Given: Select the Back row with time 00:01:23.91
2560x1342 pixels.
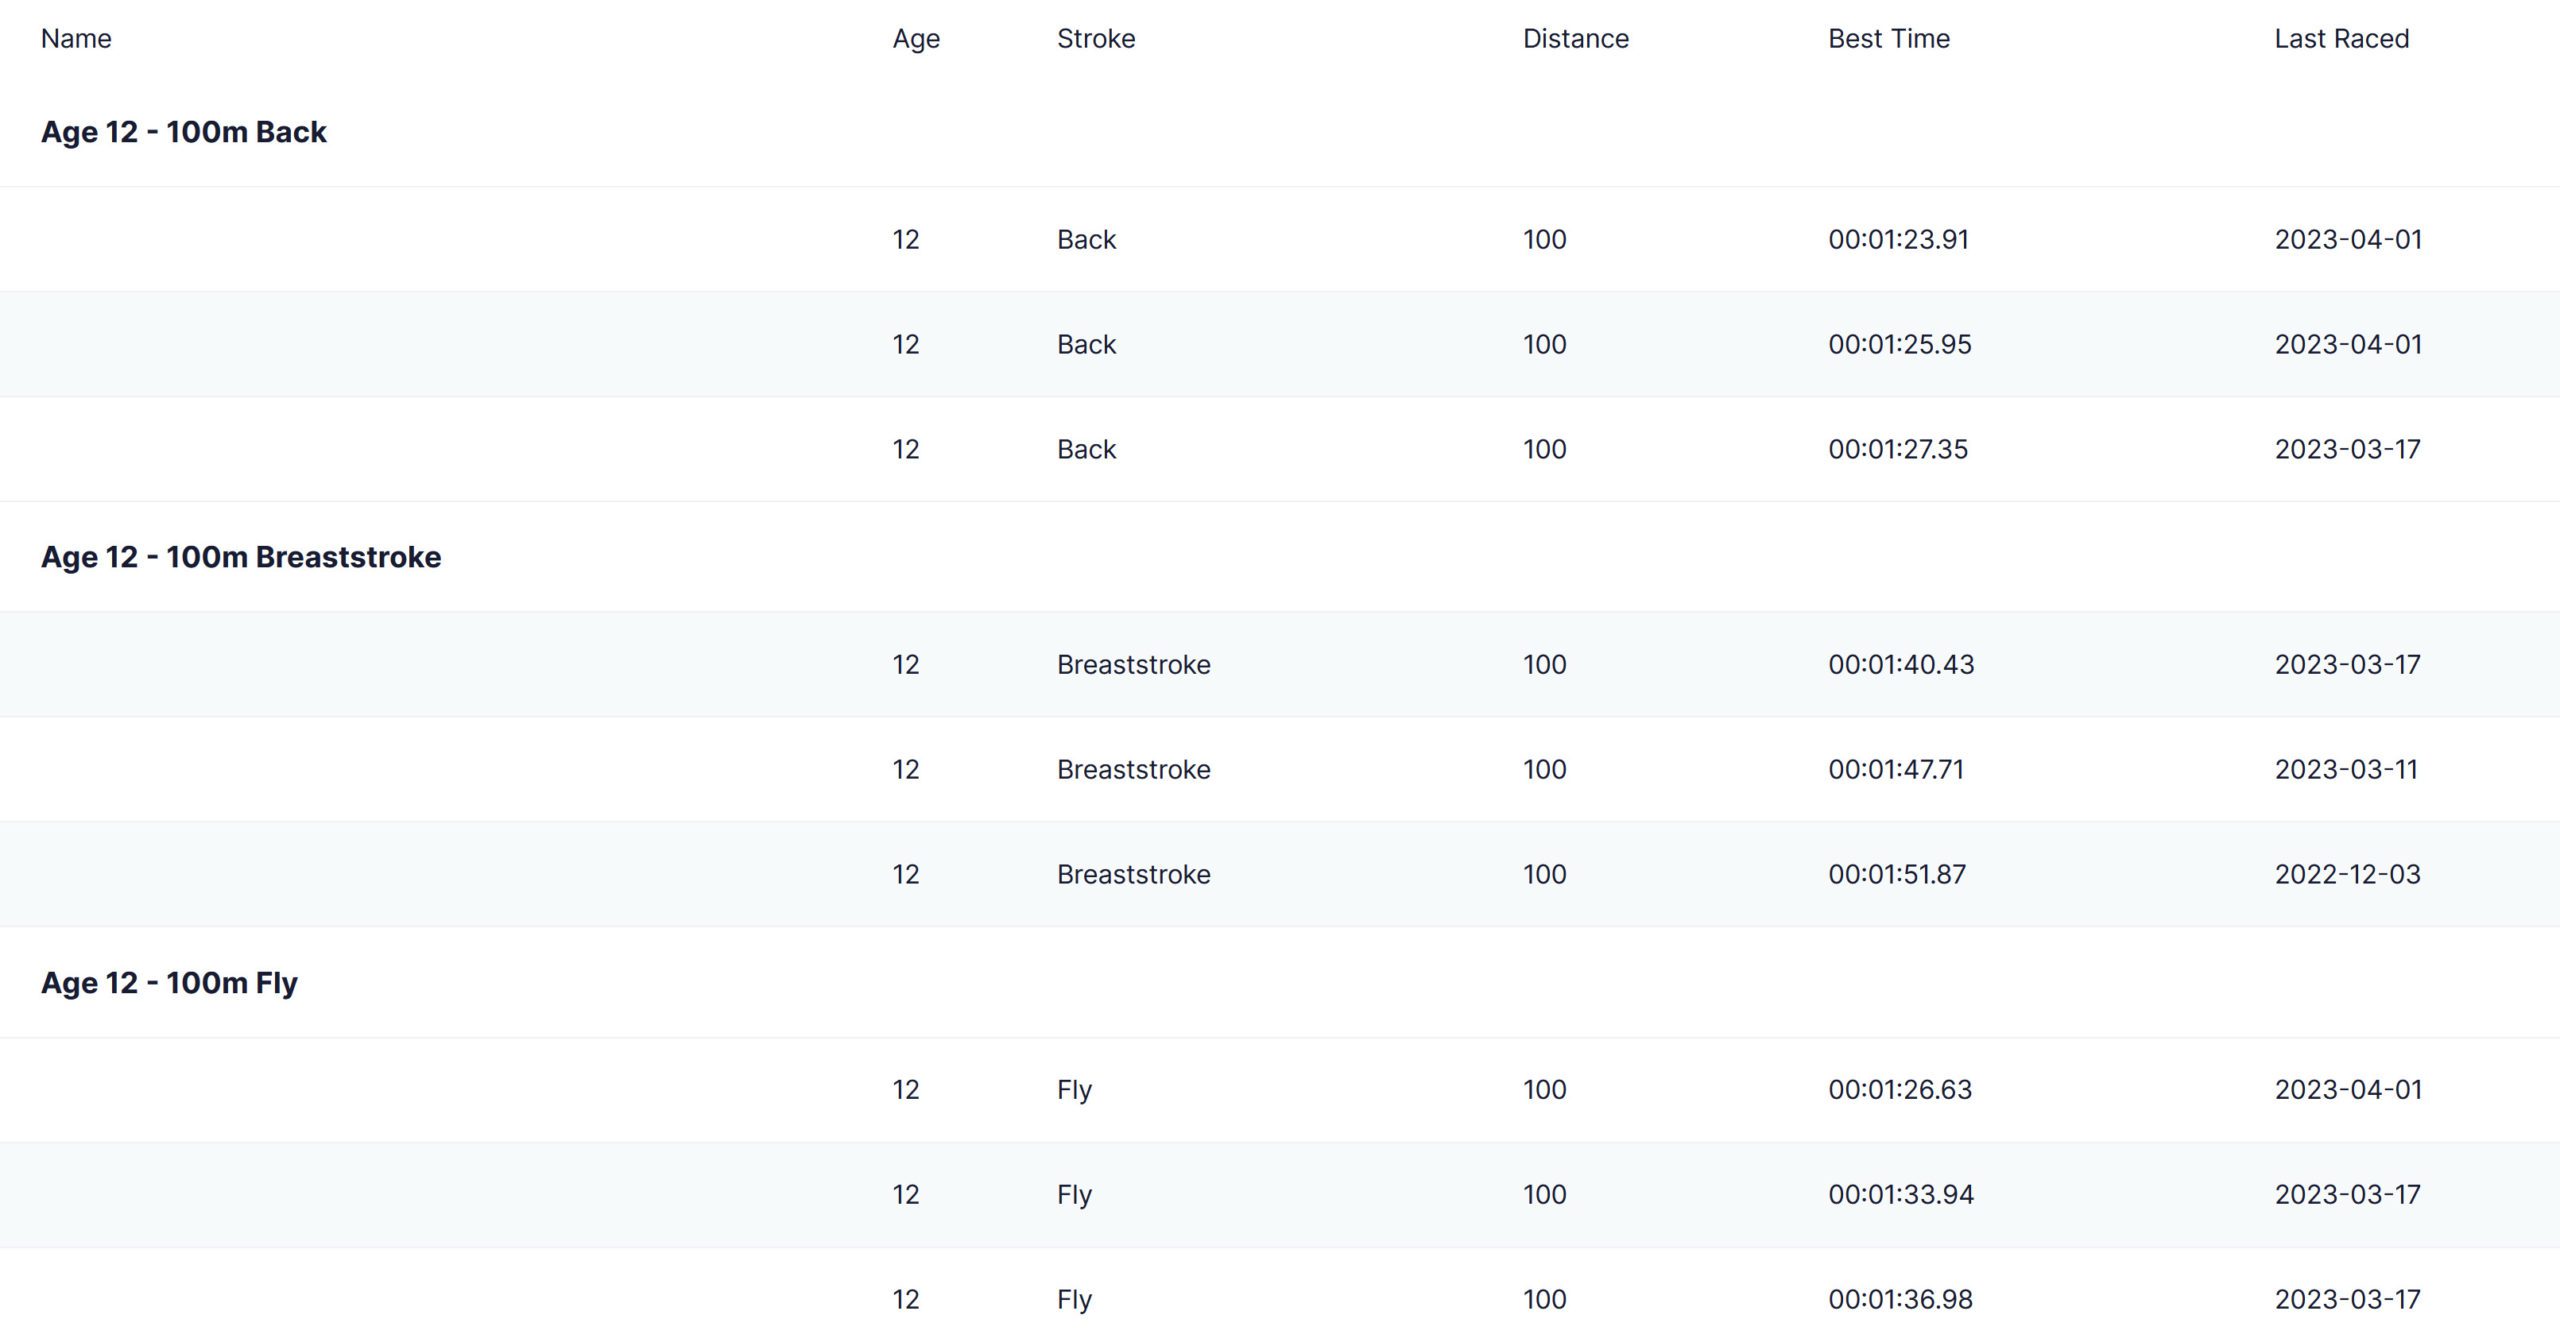Looking at the screenshot, I should pyautogui.click(x=1086, y=240).
